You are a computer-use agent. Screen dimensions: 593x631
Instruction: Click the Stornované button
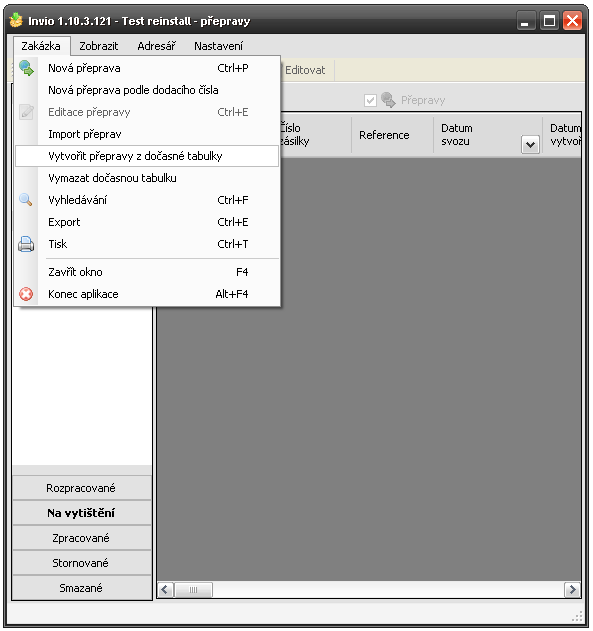click(x=82, y=563)
